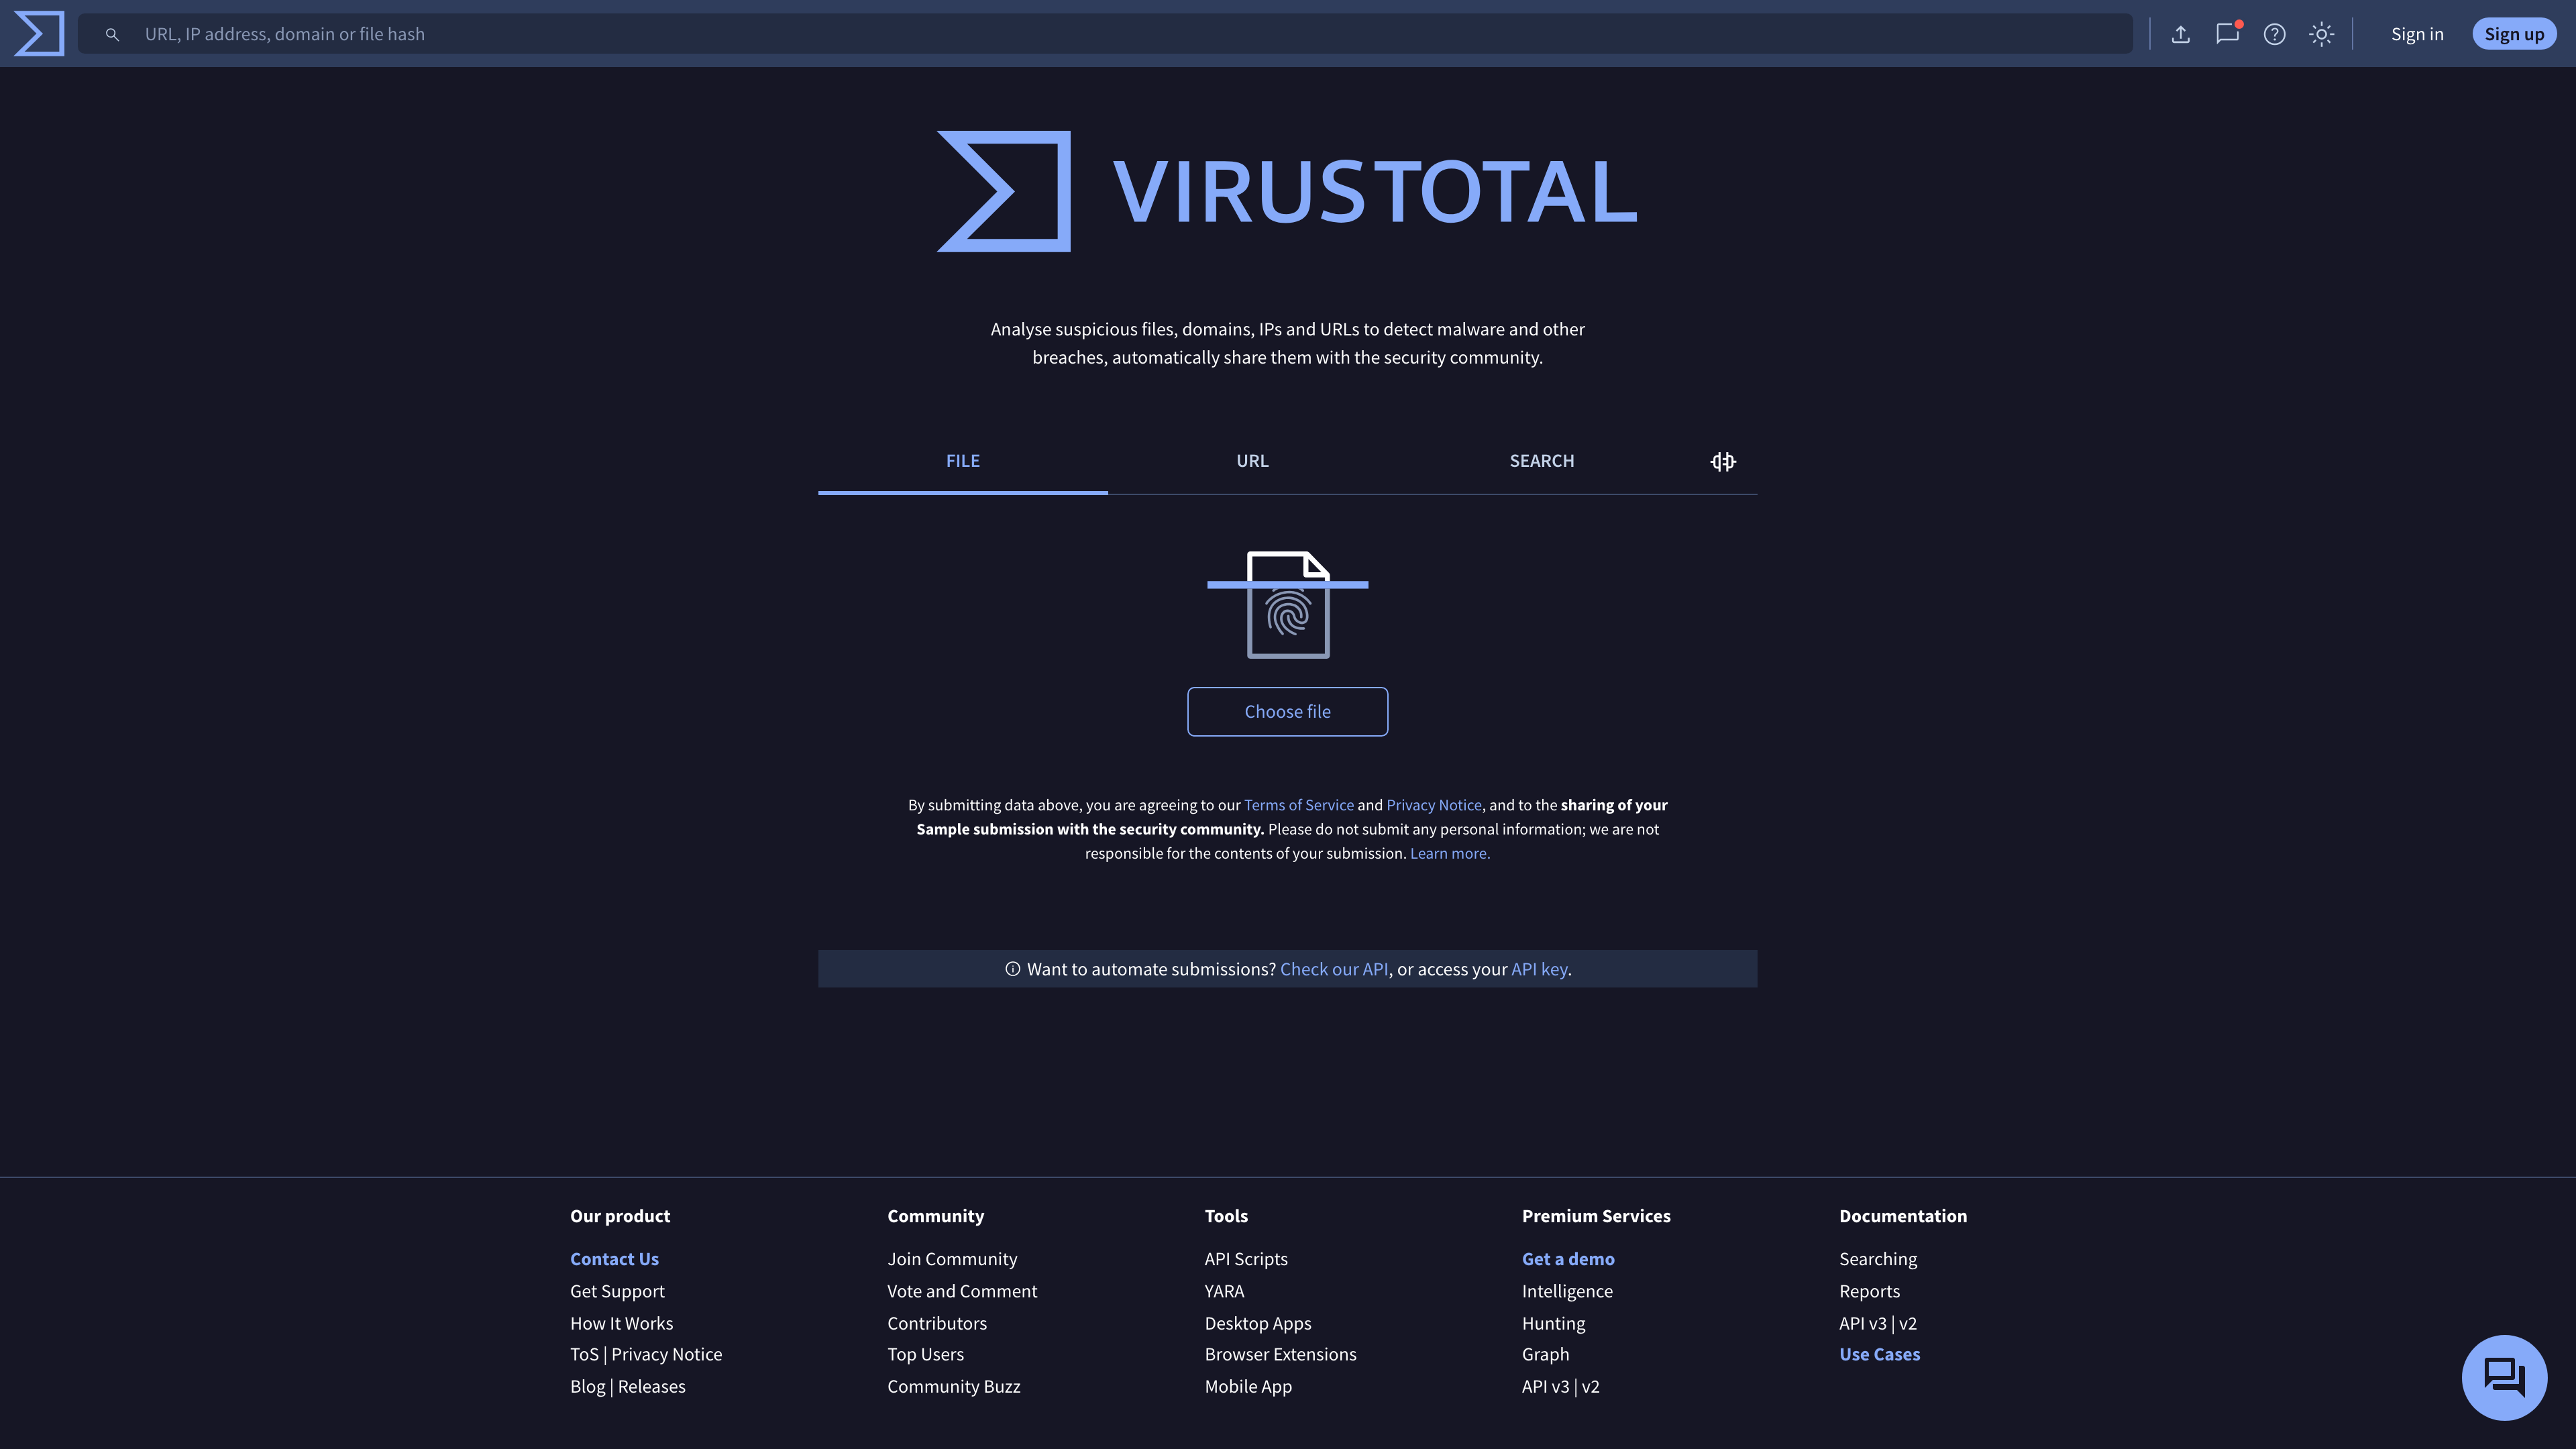Click the upload file icon in header

click(x=2181, y=34)
